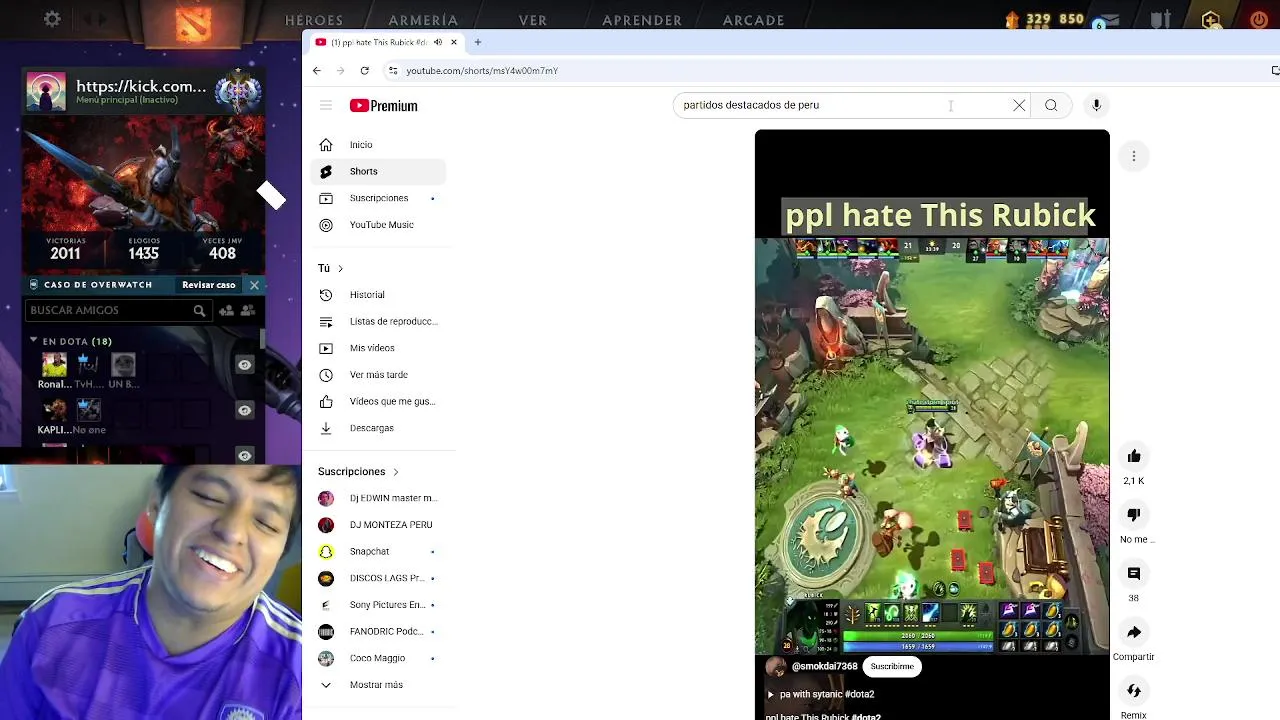Open add friend icon in Dota panel
This screenshot has height=720, width=1280.
point(226,311)
